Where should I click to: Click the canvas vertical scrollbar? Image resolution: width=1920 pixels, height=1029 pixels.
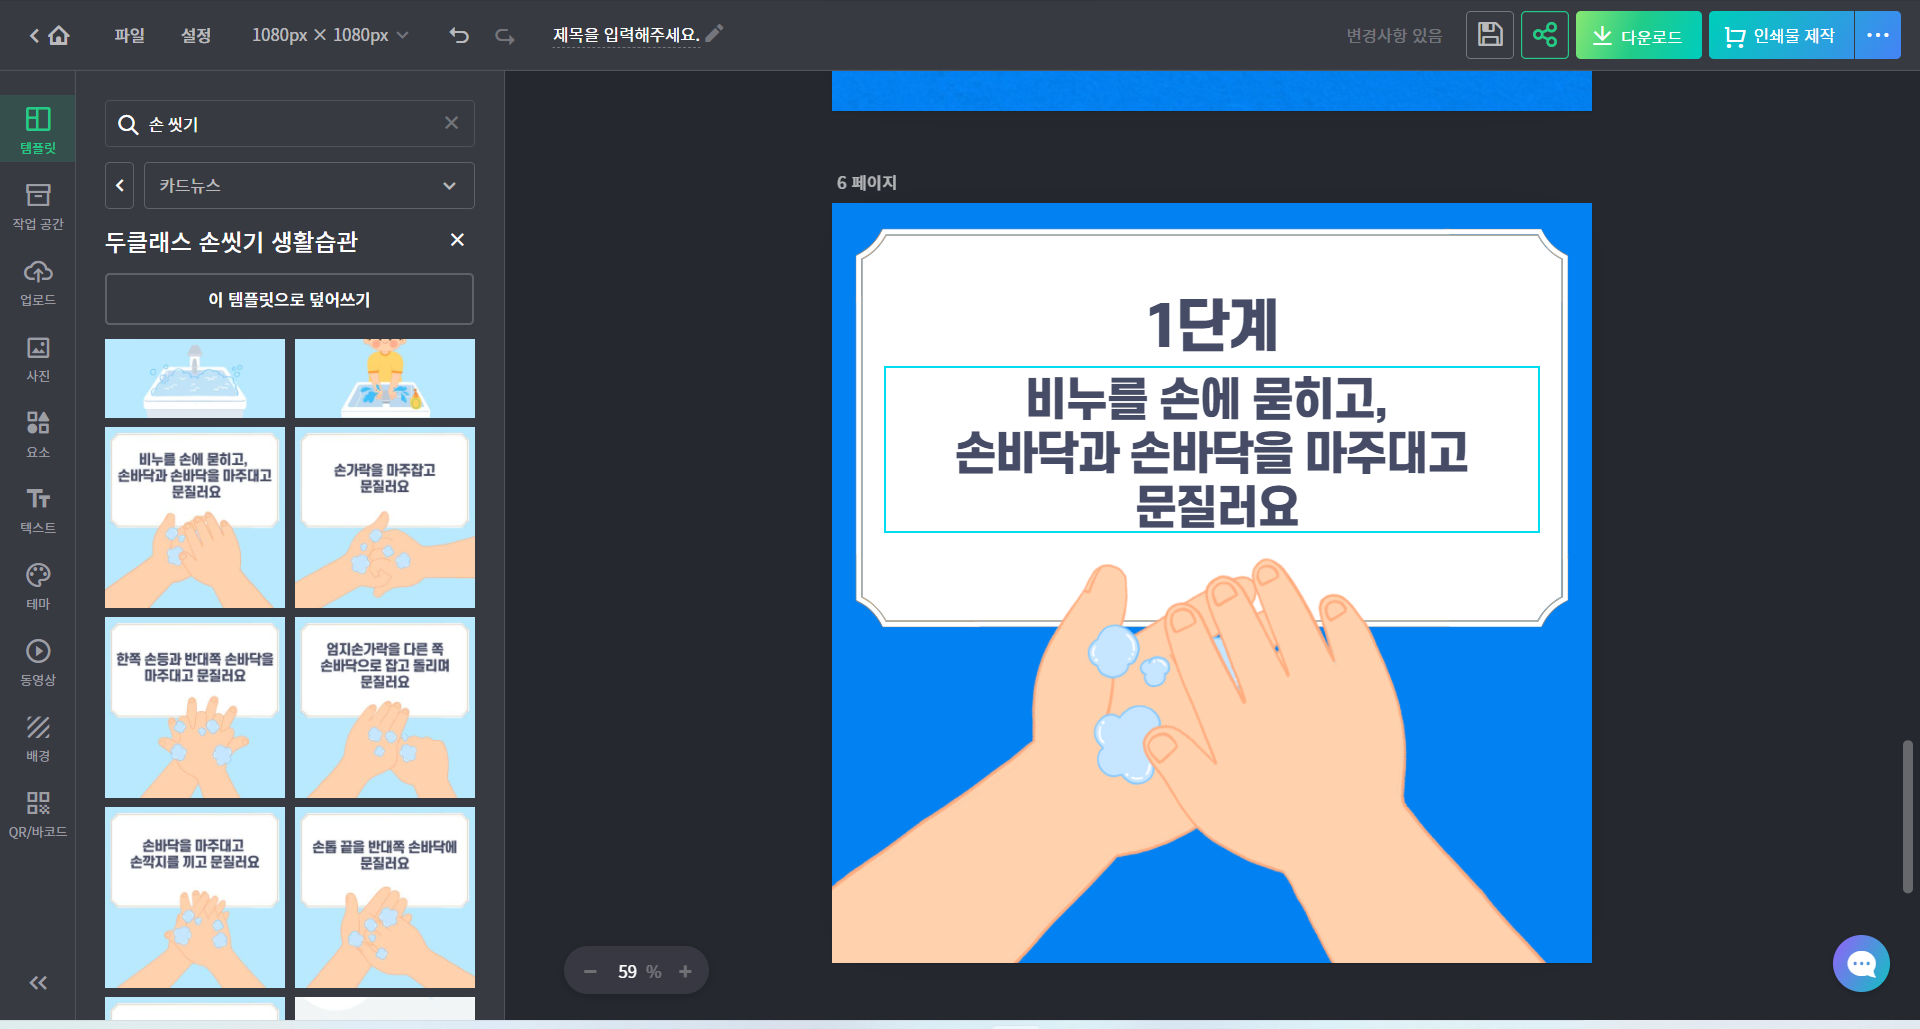click(x=1908, y=816)
